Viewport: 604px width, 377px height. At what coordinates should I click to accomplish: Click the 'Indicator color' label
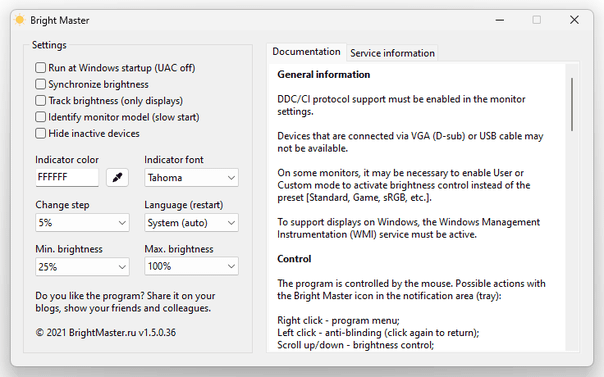67,159
